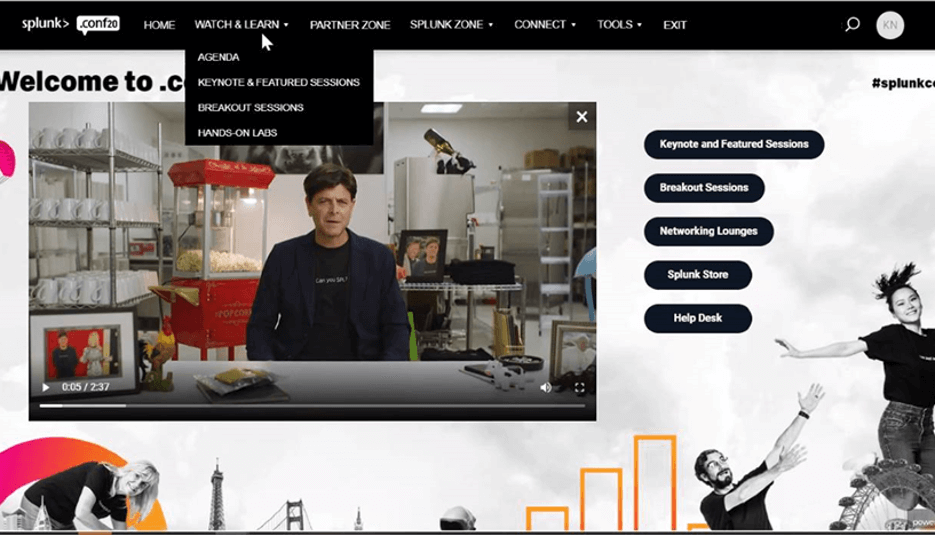Close the video popup with X

coord(582,117)
